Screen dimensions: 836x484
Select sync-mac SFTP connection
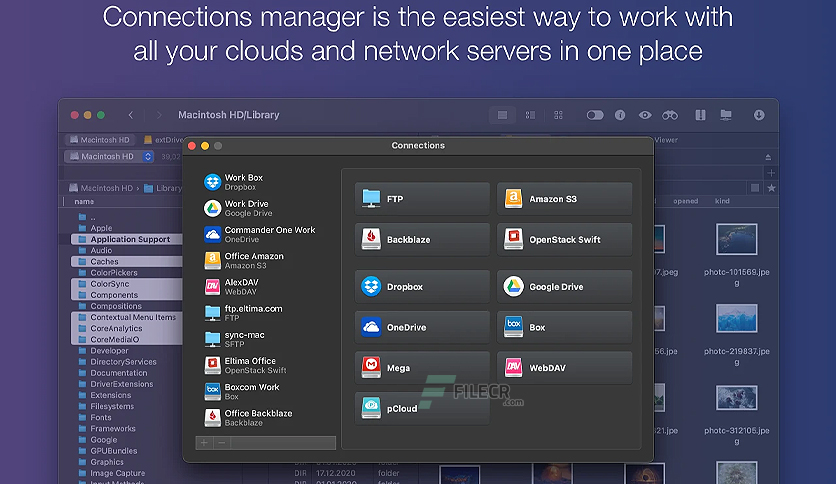pyautogui.click(x=265, y=338)
